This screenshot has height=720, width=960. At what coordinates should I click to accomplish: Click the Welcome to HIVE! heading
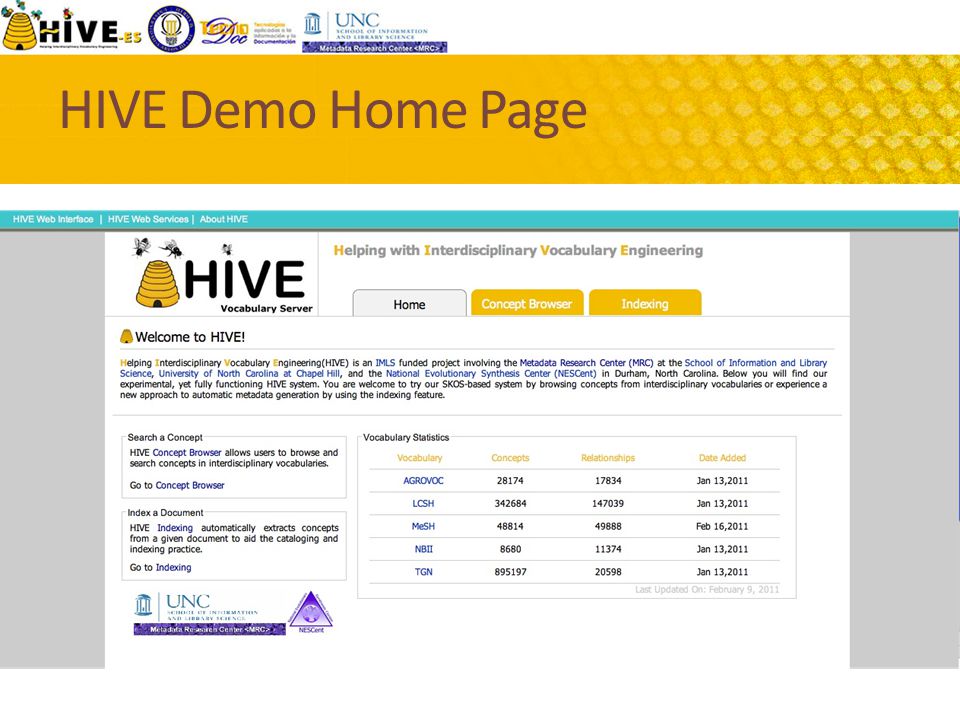click(190, 337)
